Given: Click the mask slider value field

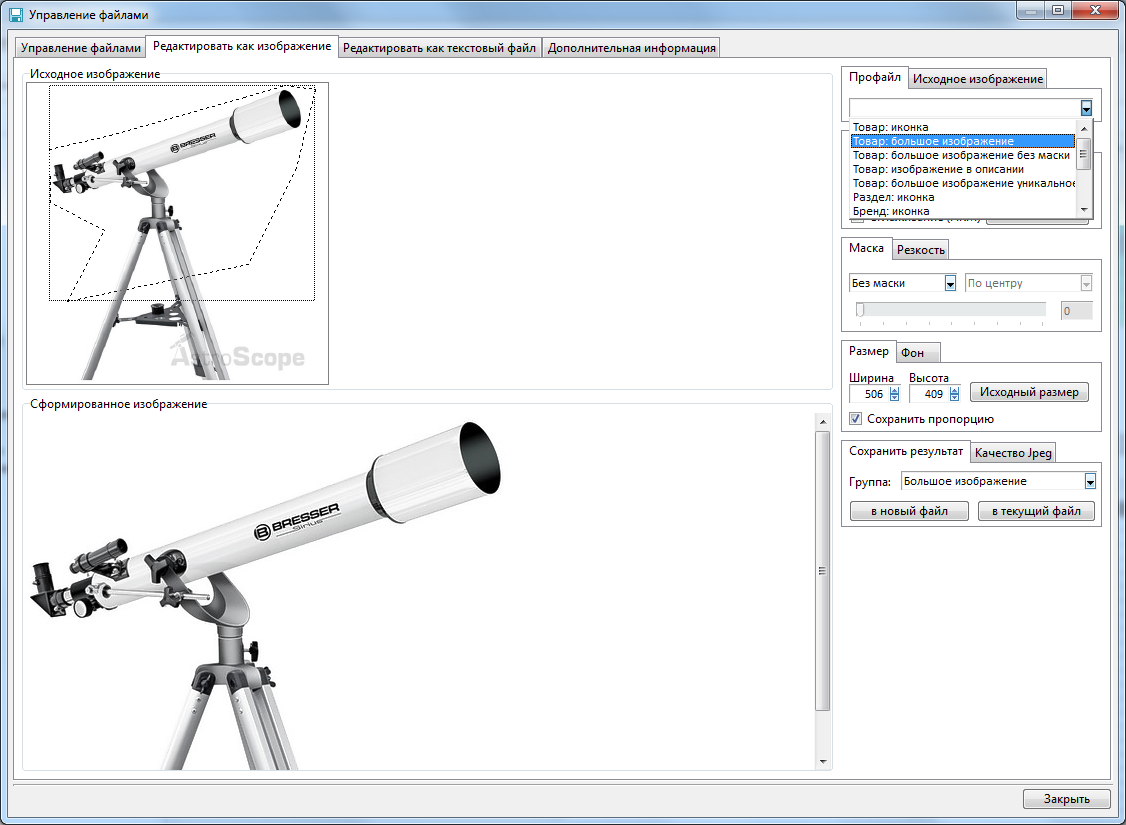Looking at the screenshot, I should tap(1076, 311).
